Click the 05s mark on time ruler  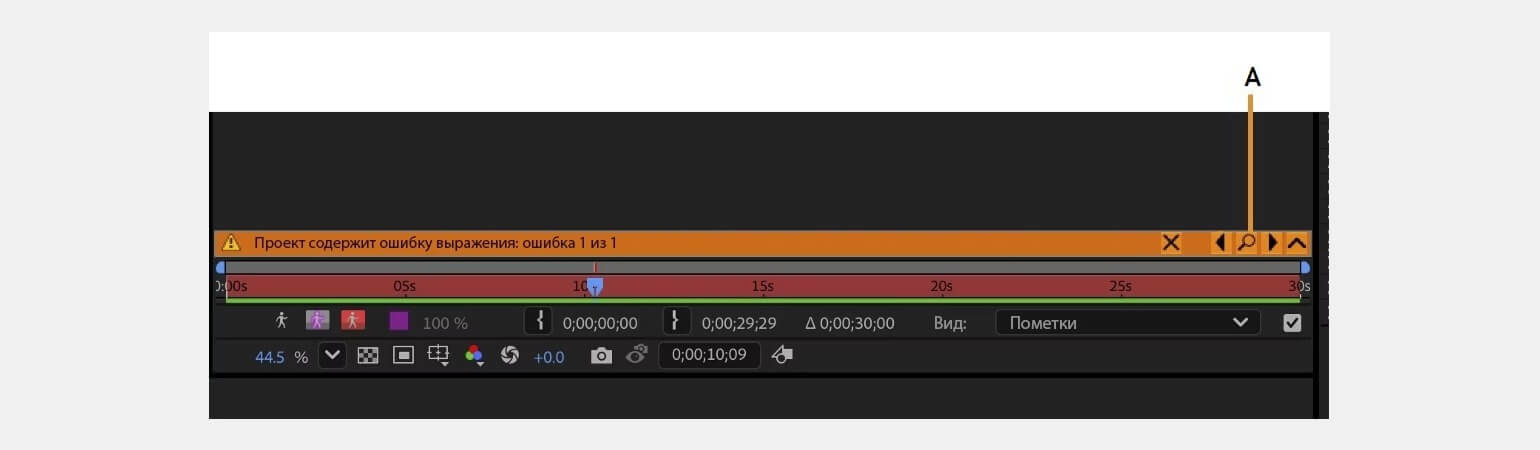(x=404, y=287)
